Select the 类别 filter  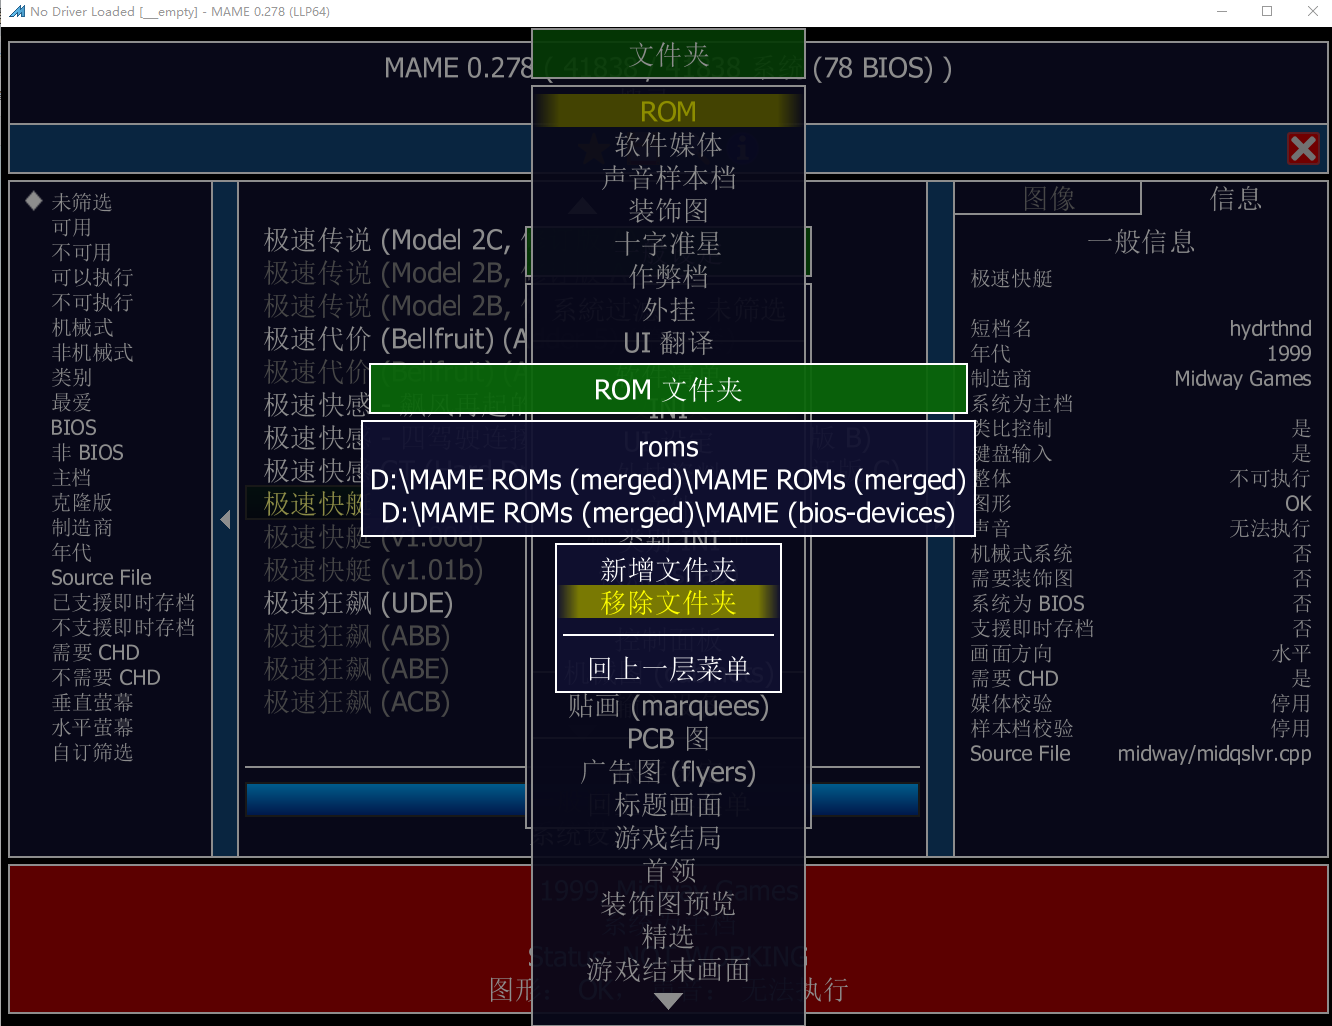click(71, 377)
